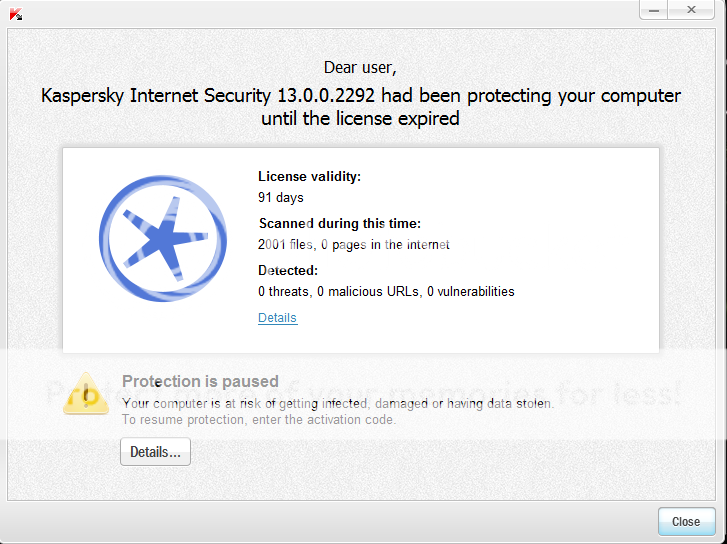Click the "Detected:" label
727x544 pixels.
(x=288, y=270)
